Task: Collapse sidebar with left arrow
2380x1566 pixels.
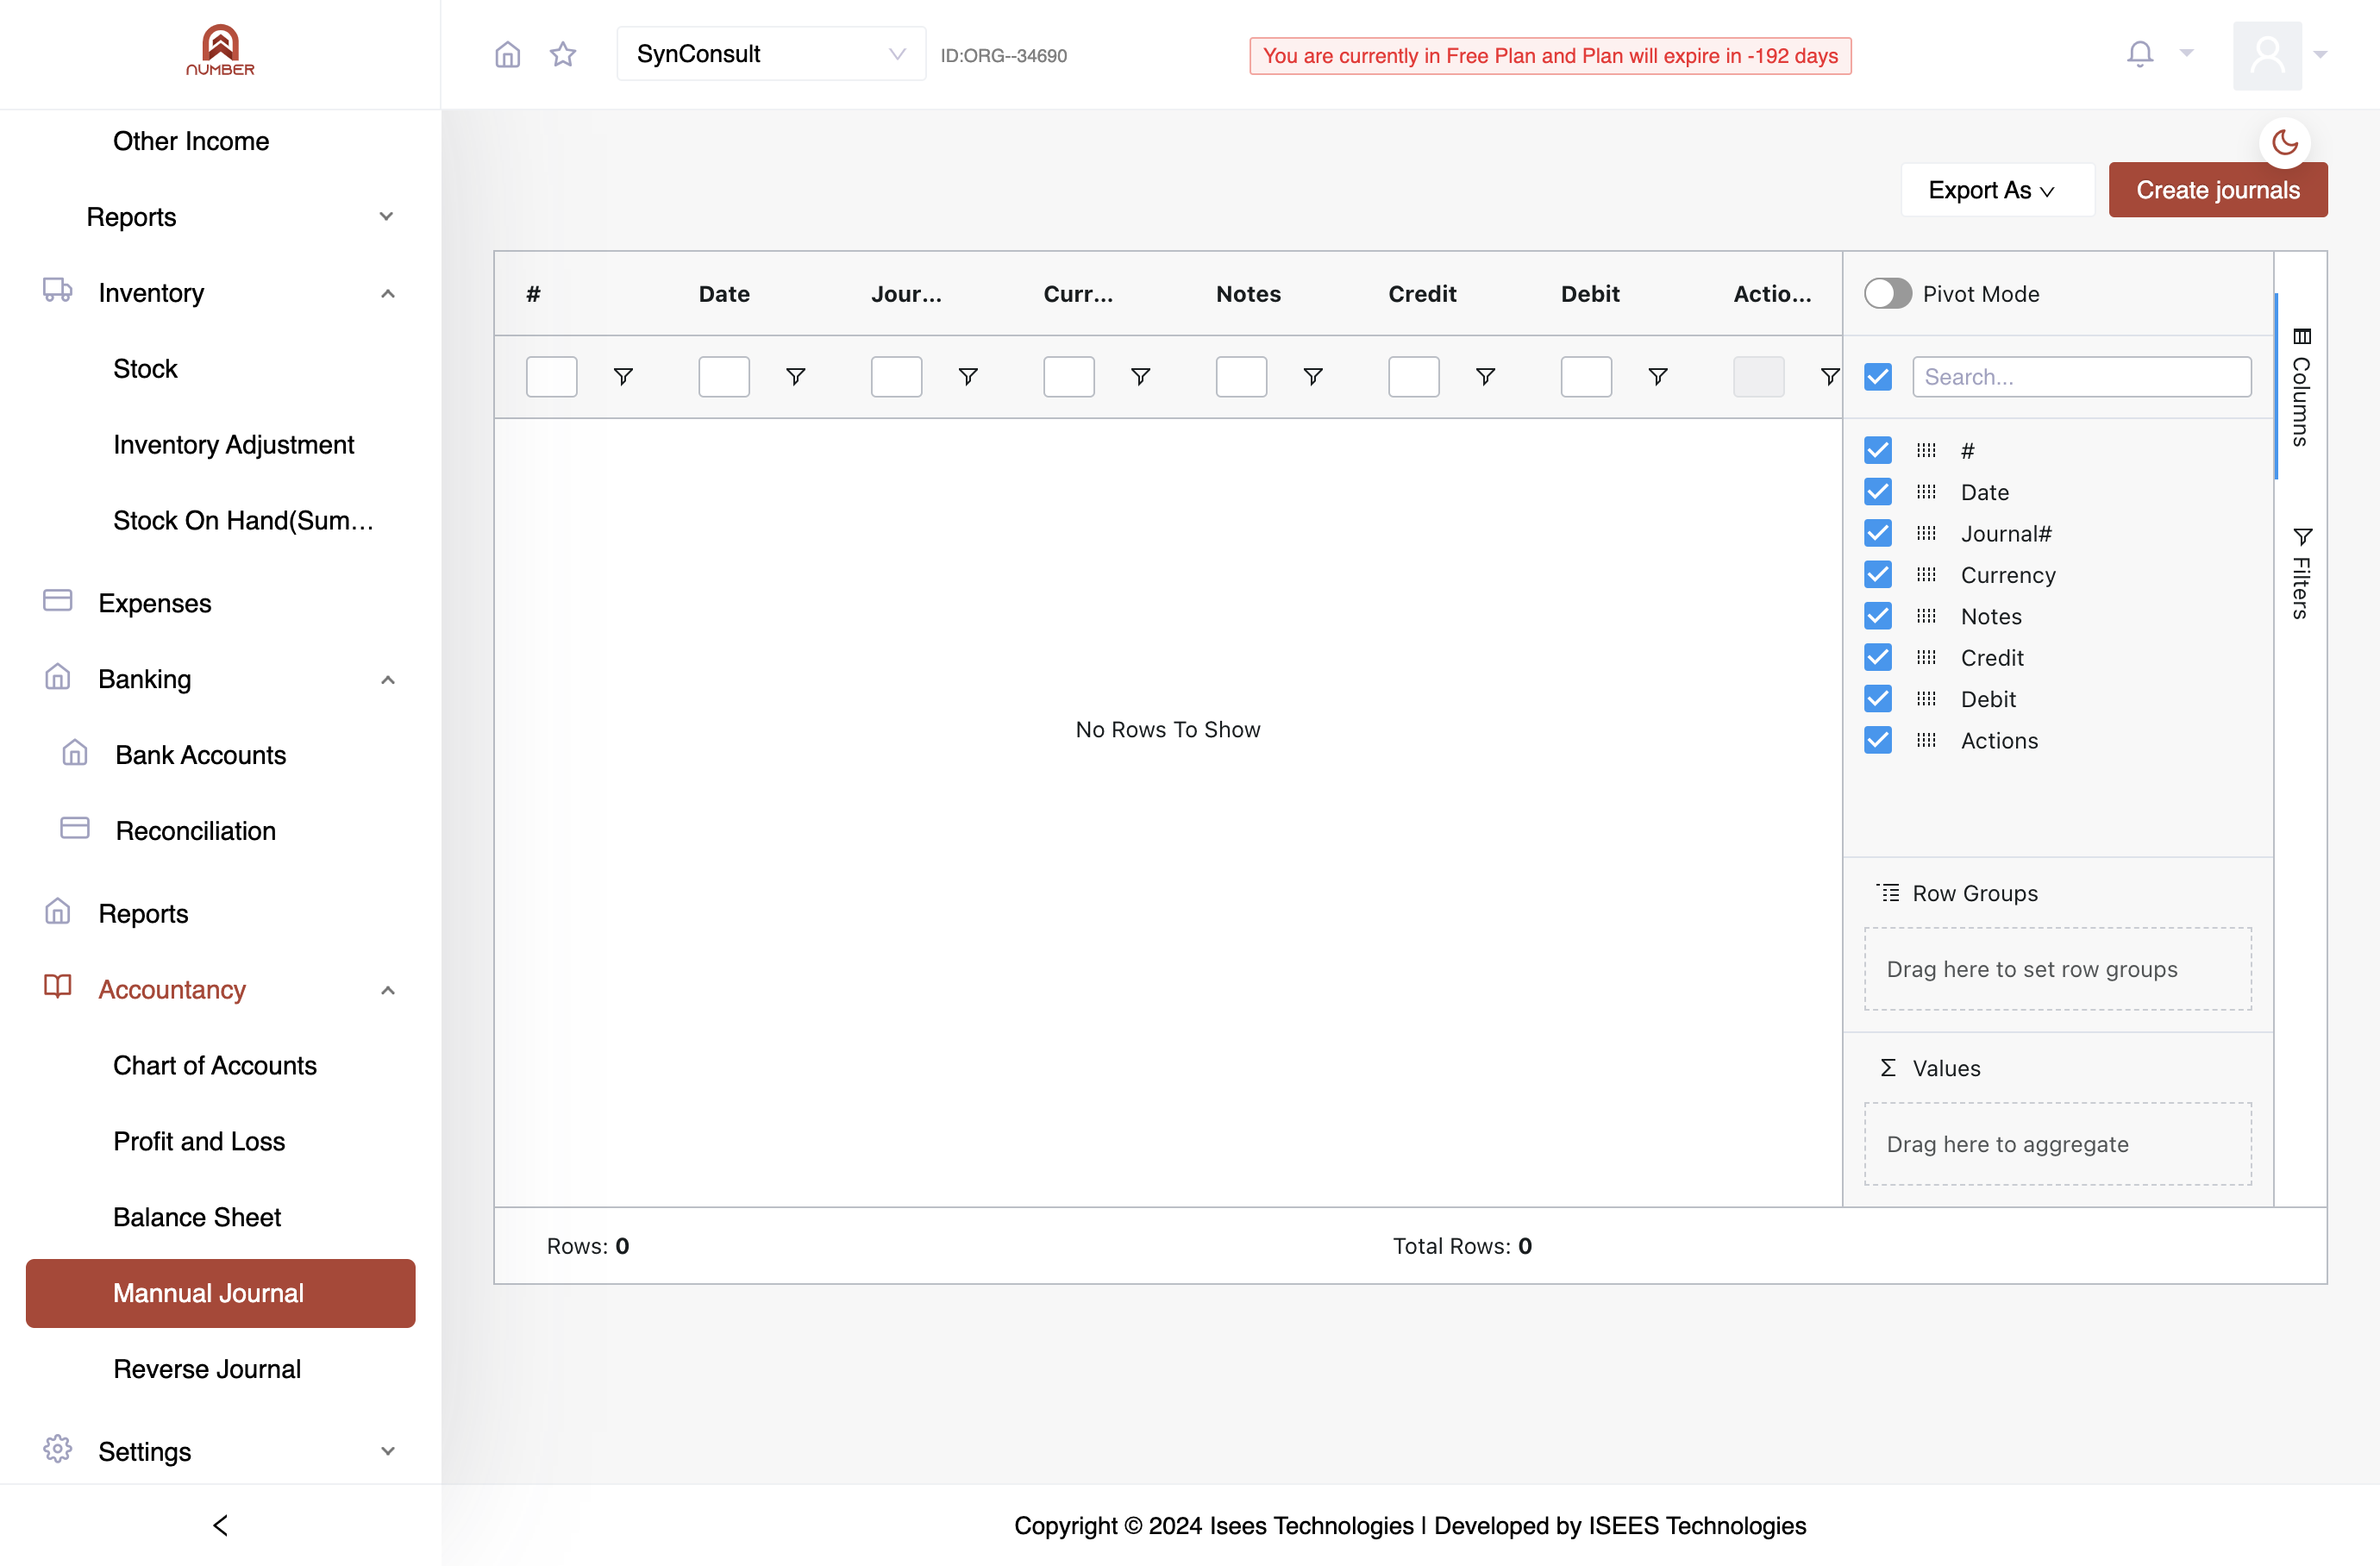Action: (x=221, y=1525)
